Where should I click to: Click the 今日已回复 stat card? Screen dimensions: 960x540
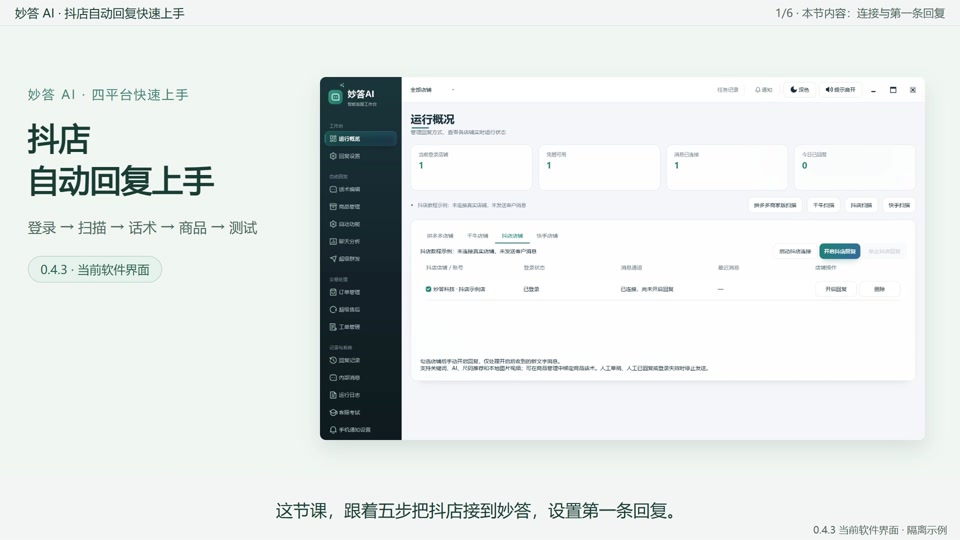coord(855,167)
